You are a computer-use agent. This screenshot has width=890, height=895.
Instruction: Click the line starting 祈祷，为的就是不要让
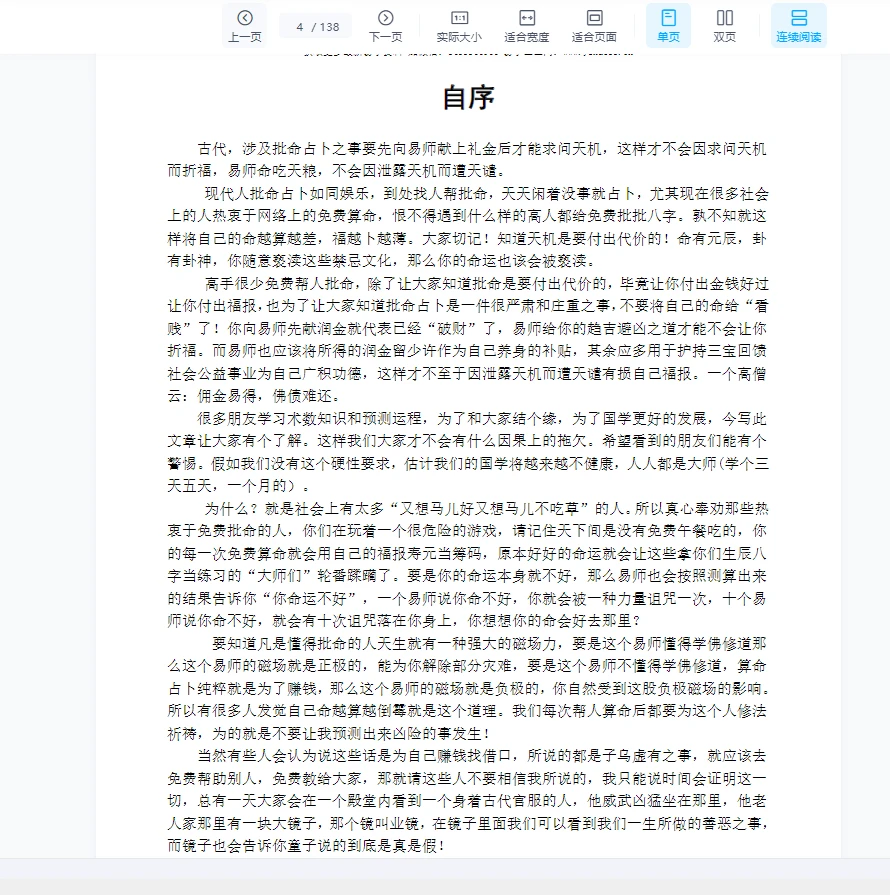[x=329, y=733]
